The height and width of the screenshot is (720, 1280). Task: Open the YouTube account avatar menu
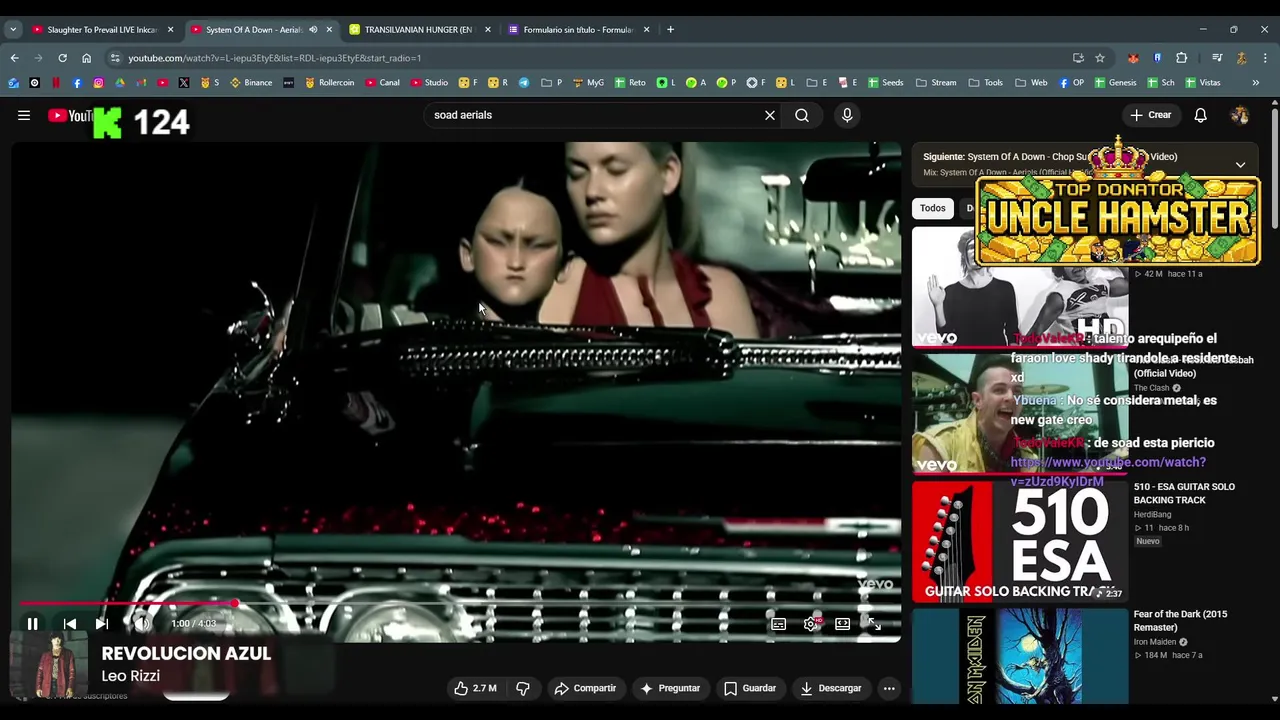1240,115
